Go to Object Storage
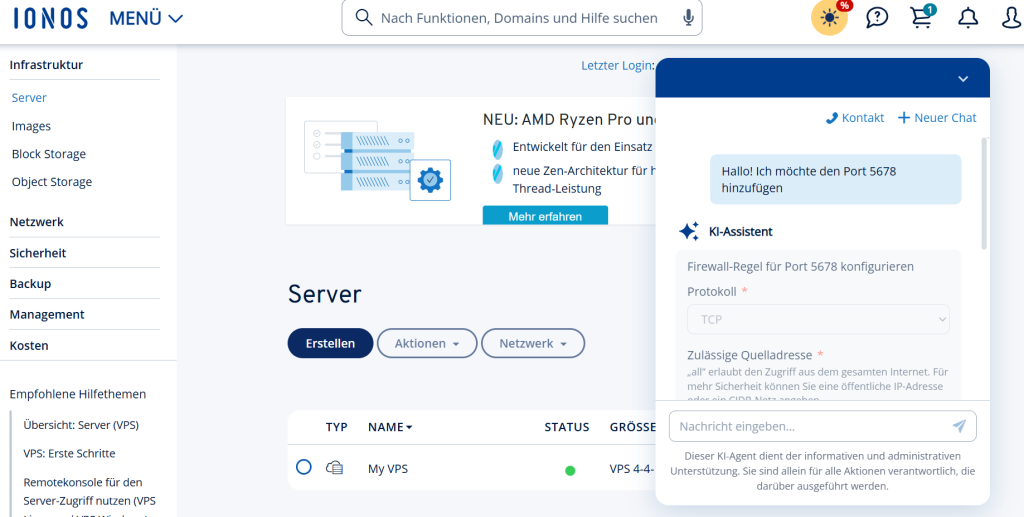Image resolution: width=1024 pixels, height=517 pixels. click(52, 182)
